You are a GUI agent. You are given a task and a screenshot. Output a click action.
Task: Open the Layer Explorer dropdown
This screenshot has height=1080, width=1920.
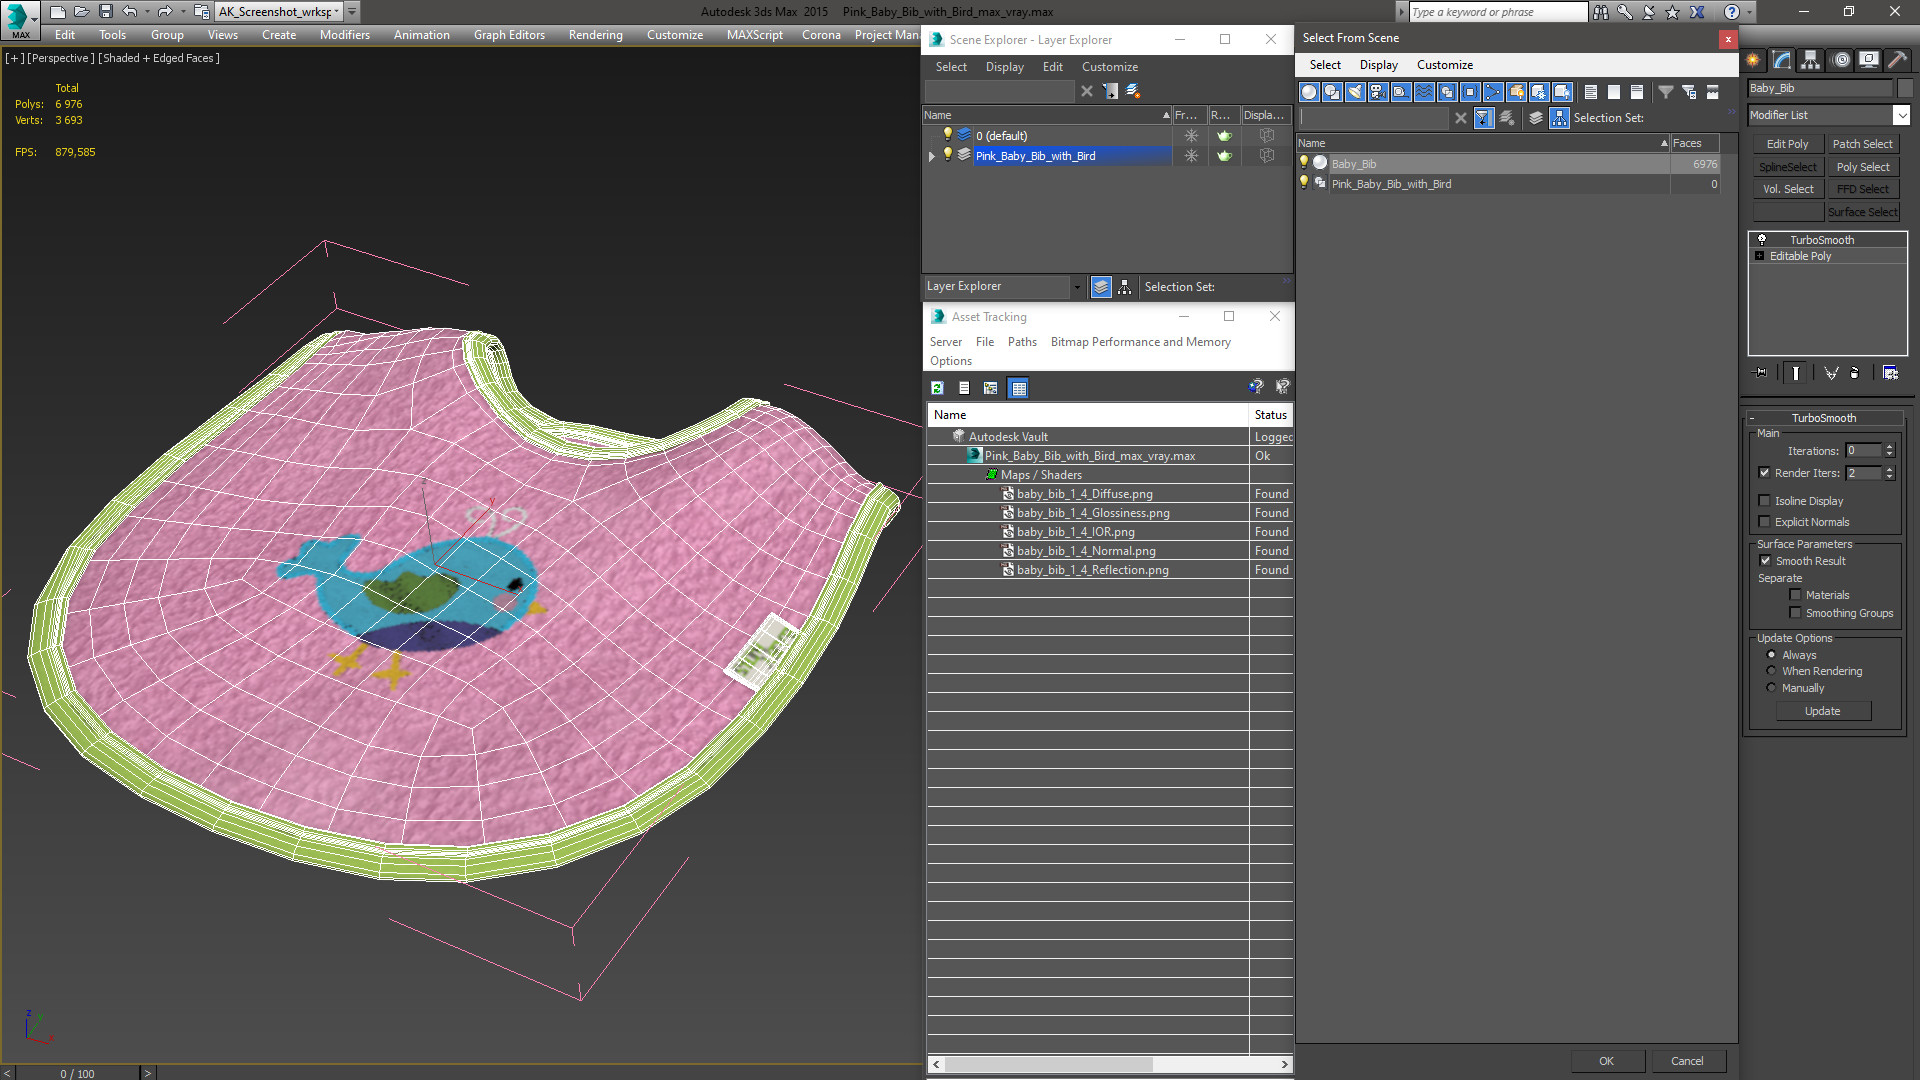[x=1076, y=287]
